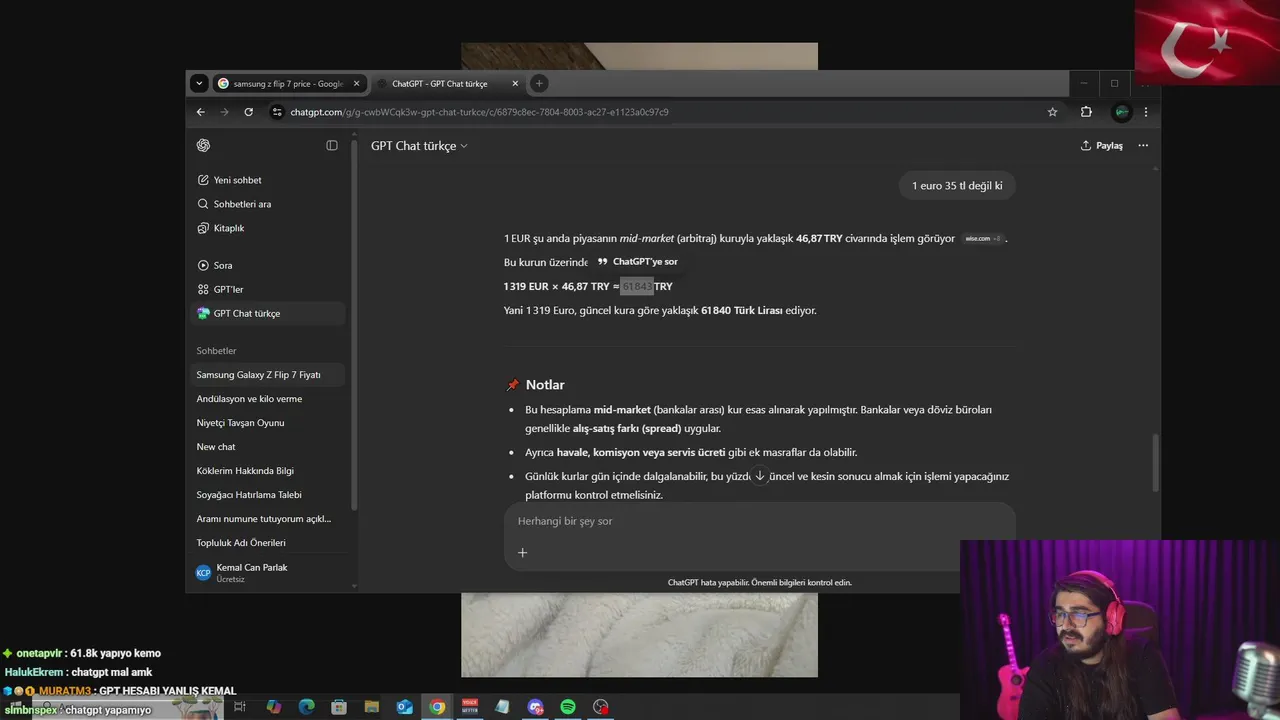This screenshot has height=720, width=1280.
Task: Select GPT Chat türkçe in the sidebar
Action: [x=268, y=313]
